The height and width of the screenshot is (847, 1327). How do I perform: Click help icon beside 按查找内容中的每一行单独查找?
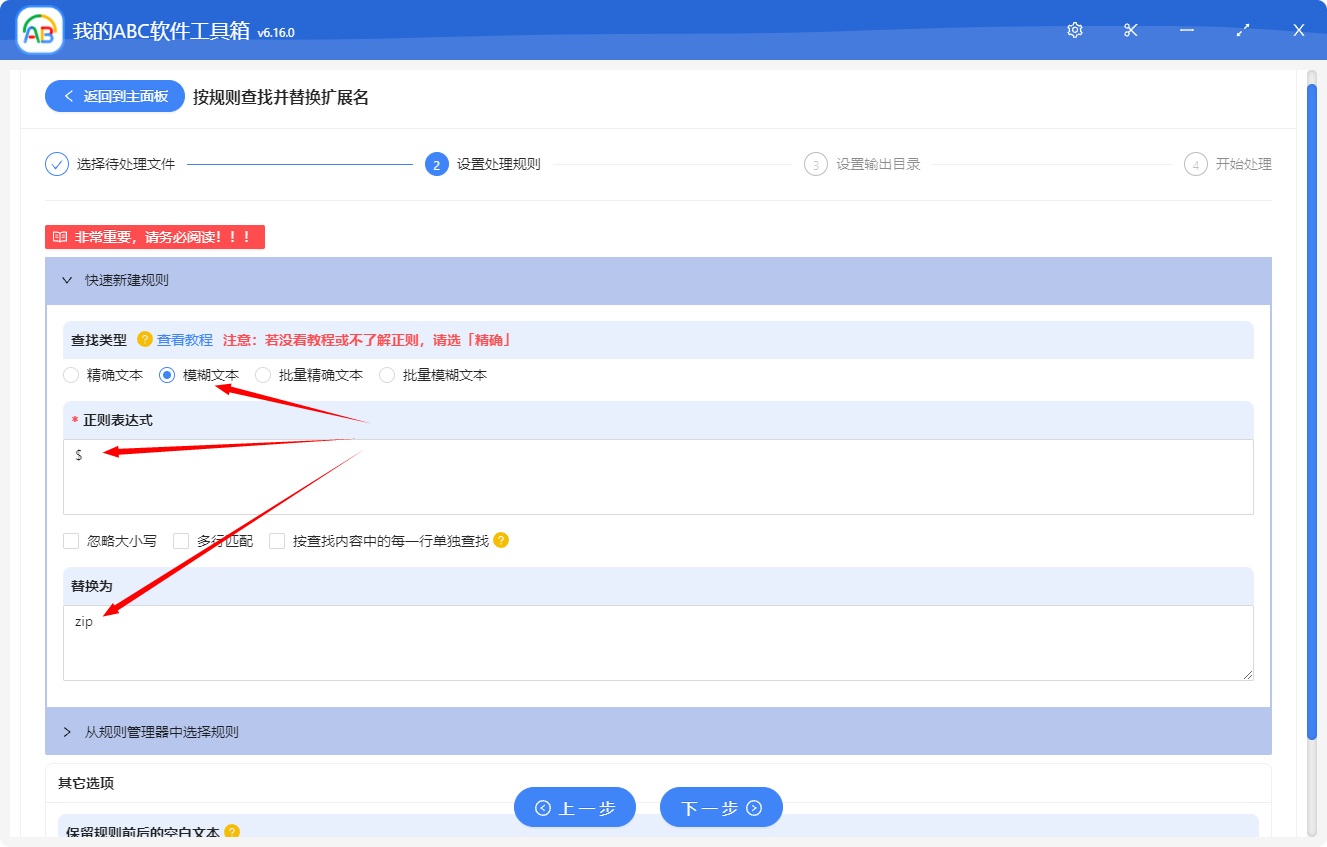(x=501, y=540)
